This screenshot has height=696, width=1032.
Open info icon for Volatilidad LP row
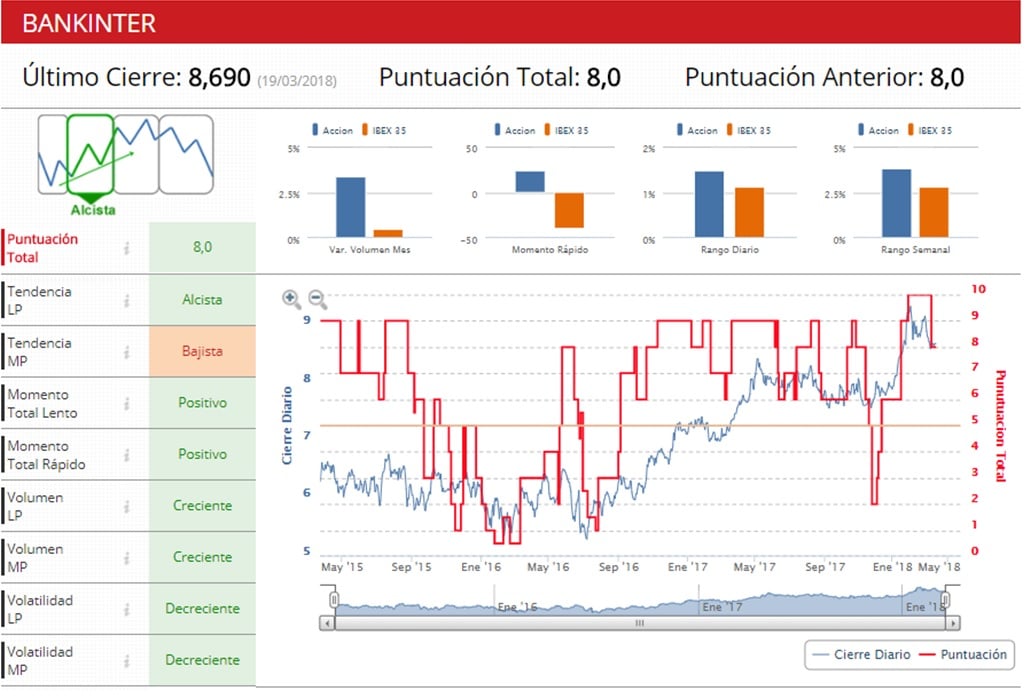tap(126, 609)
